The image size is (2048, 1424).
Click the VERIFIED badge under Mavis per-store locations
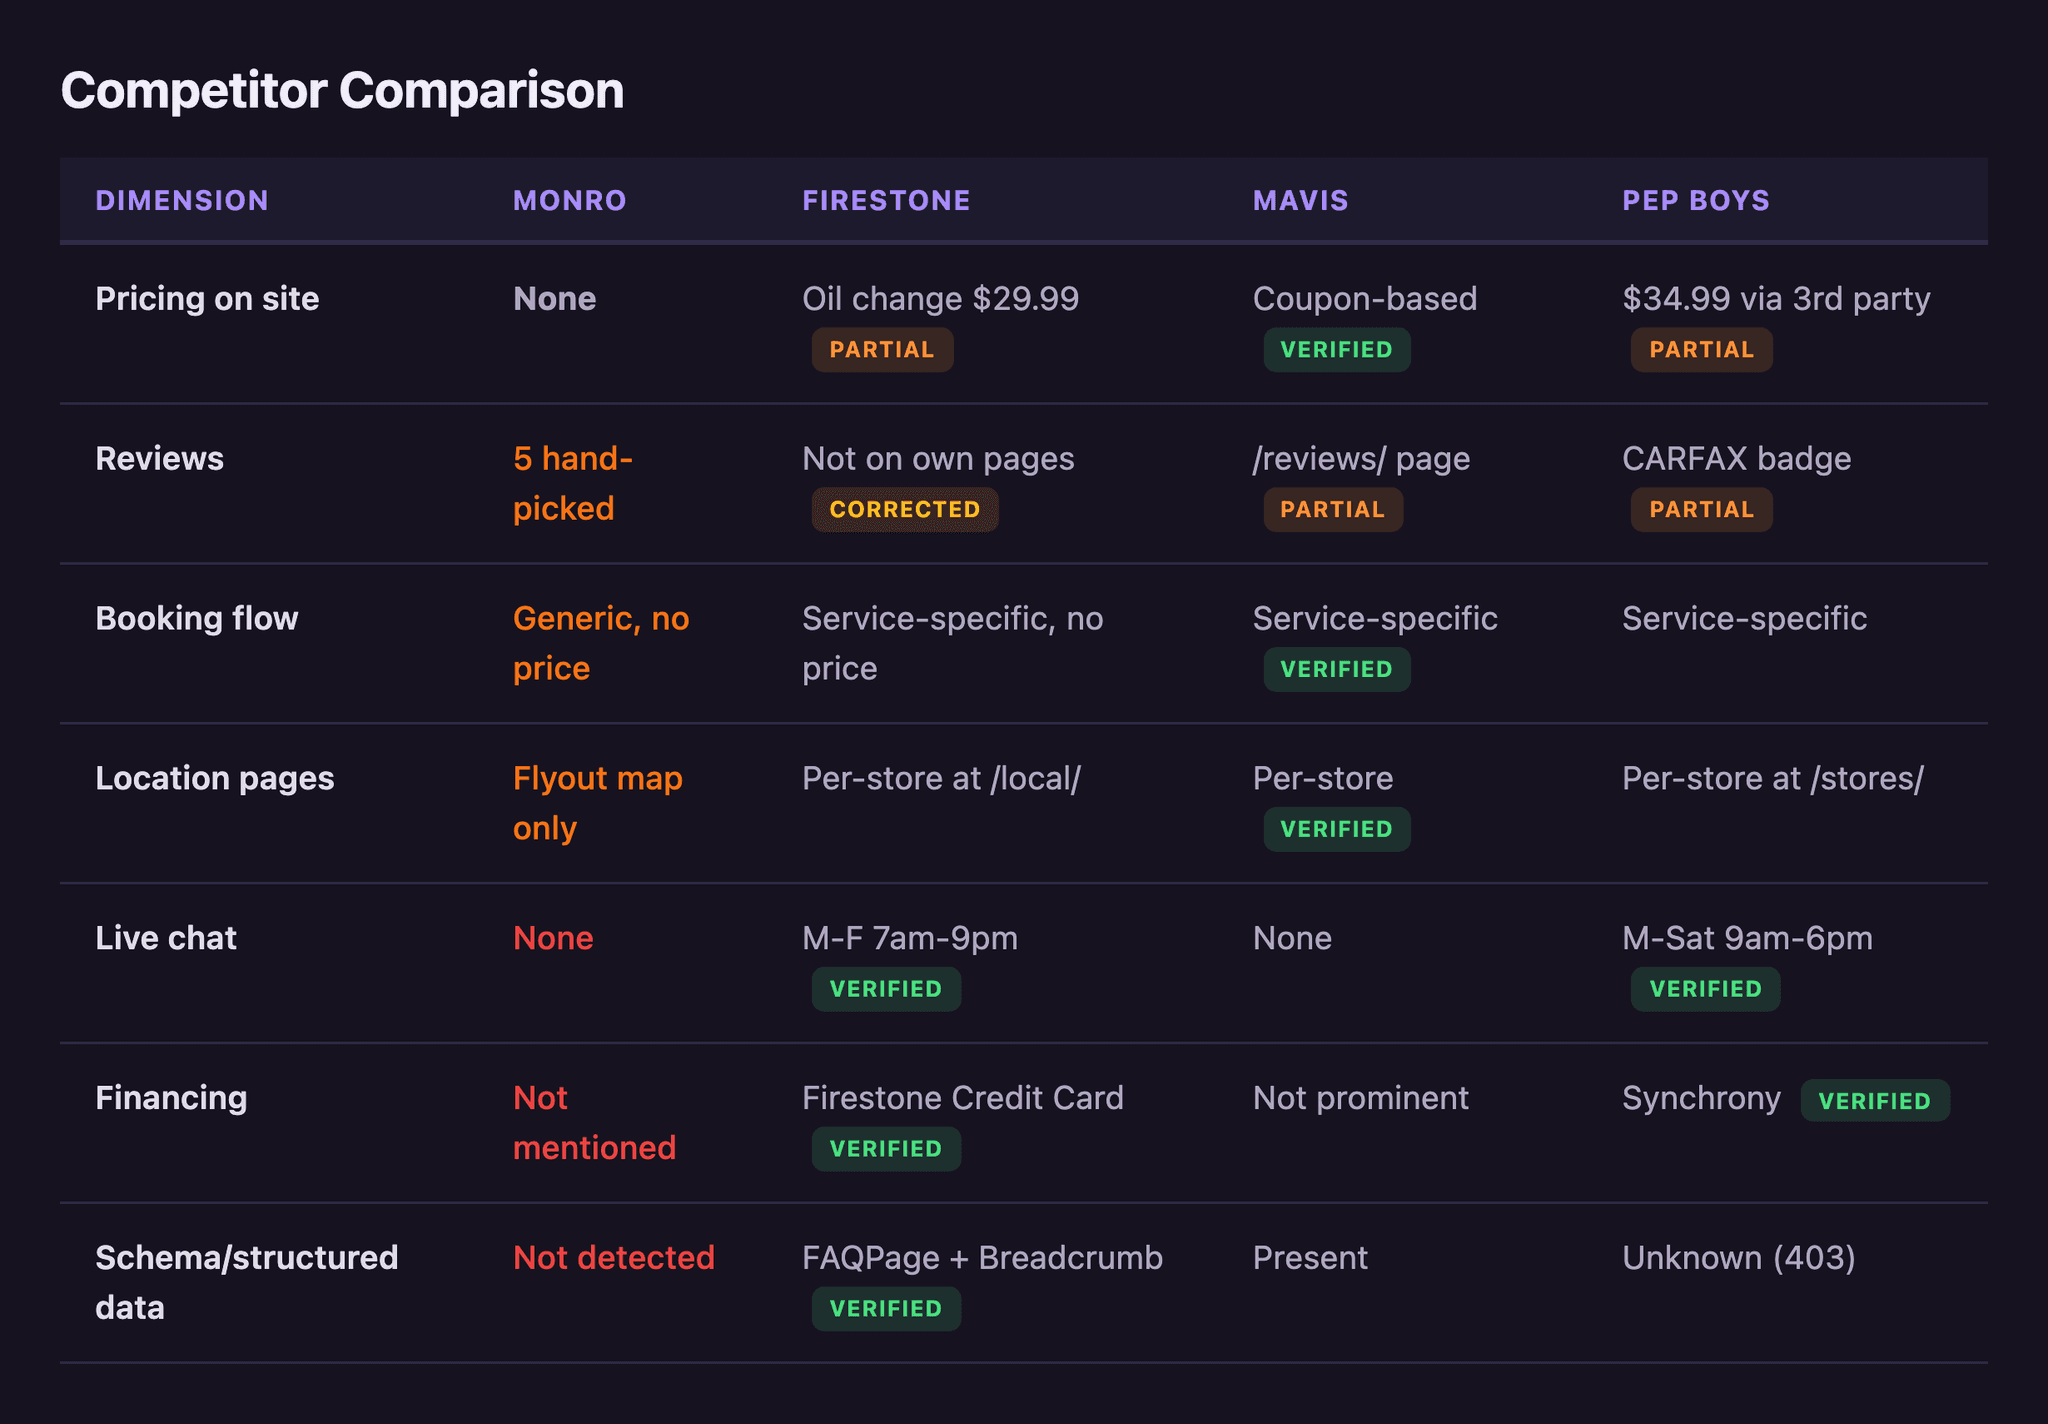pyautogui.click(x=1337, y=828)
